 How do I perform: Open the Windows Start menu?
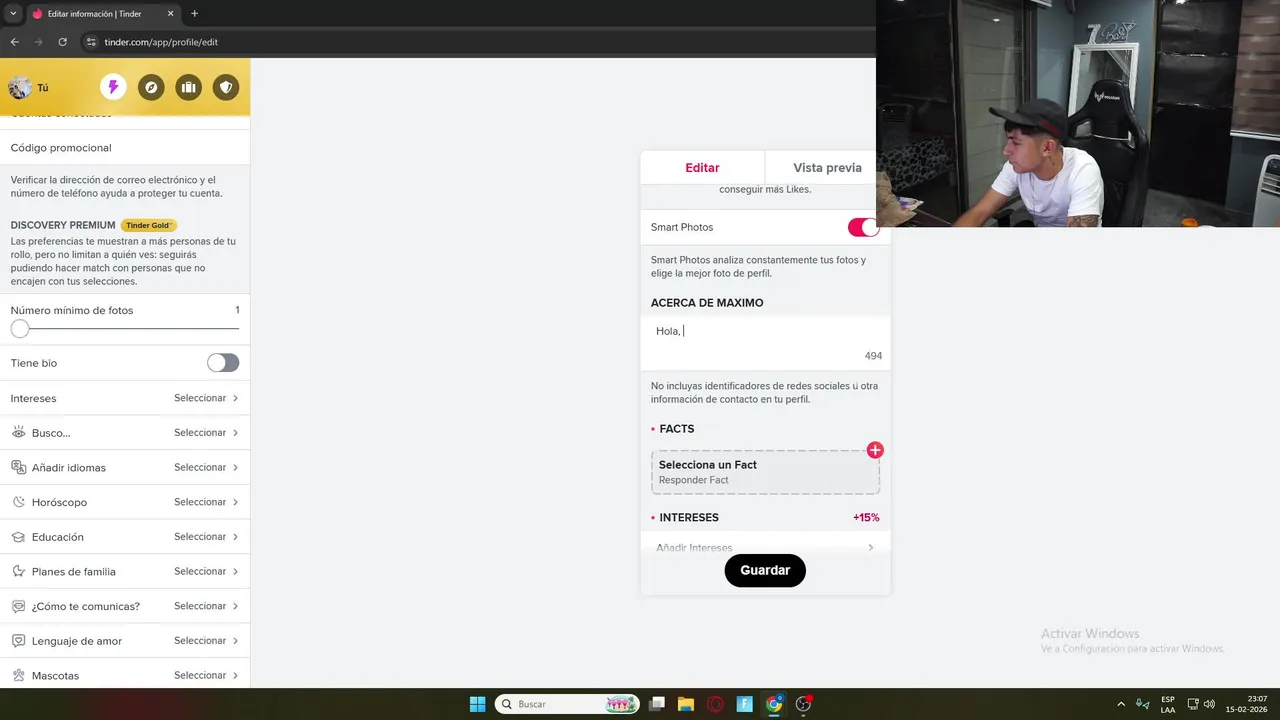click(x=478, y=704)
